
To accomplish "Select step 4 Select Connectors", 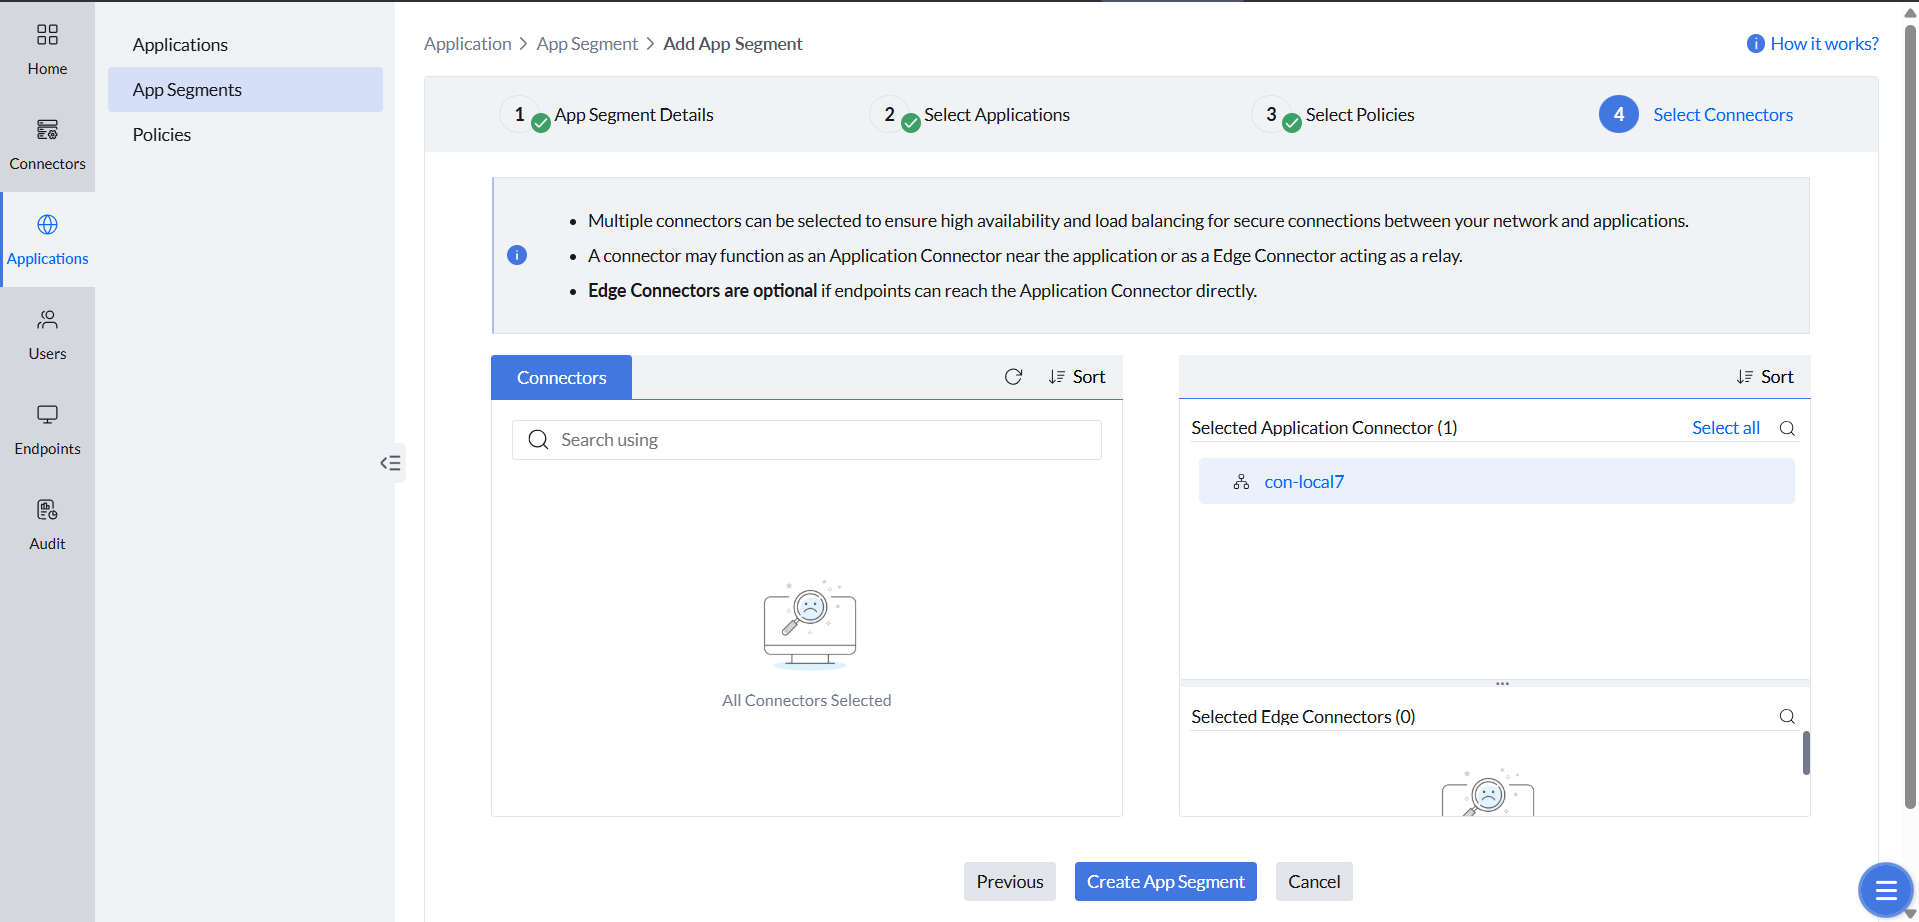I will point(1696,115).
